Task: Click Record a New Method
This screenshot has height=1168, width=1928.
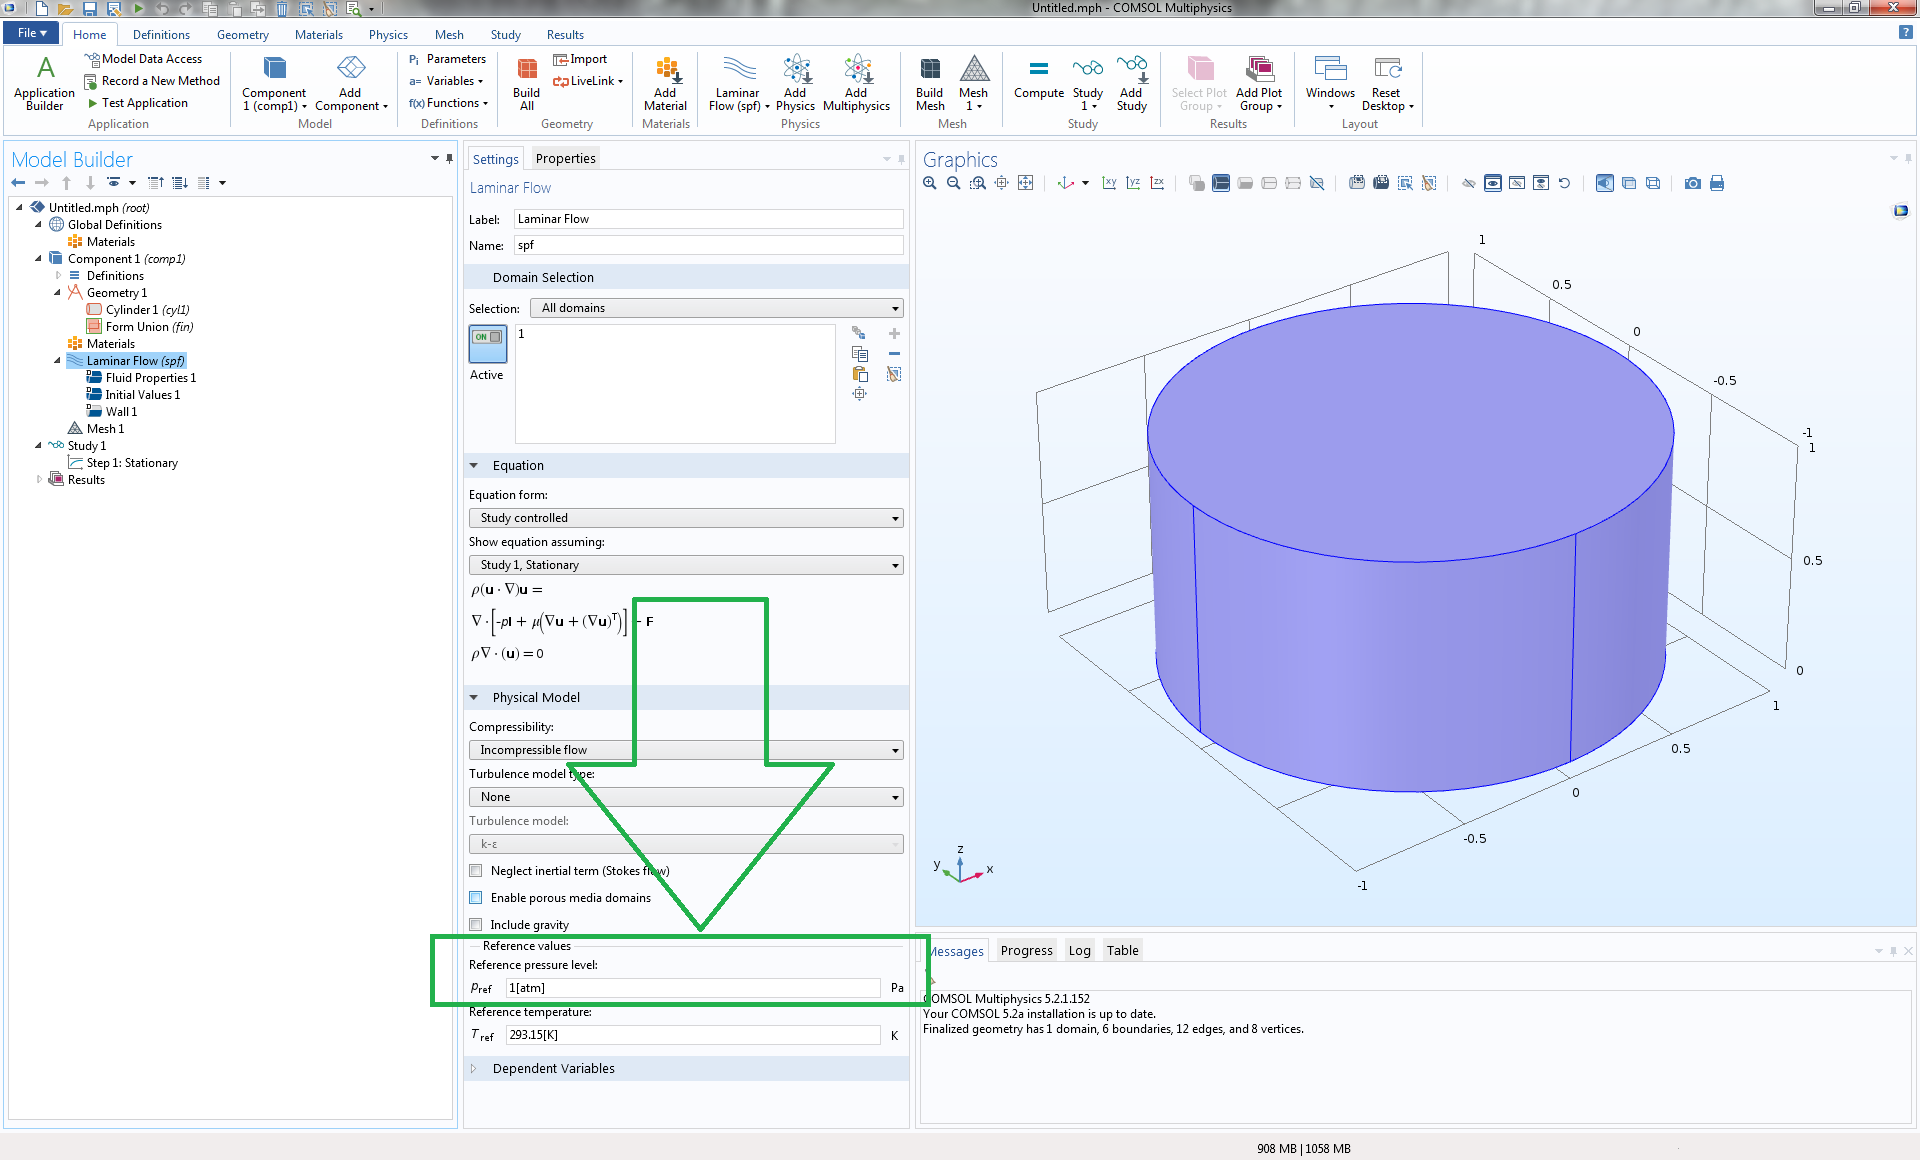Action: pyautogui.click(x=152, y=82)
